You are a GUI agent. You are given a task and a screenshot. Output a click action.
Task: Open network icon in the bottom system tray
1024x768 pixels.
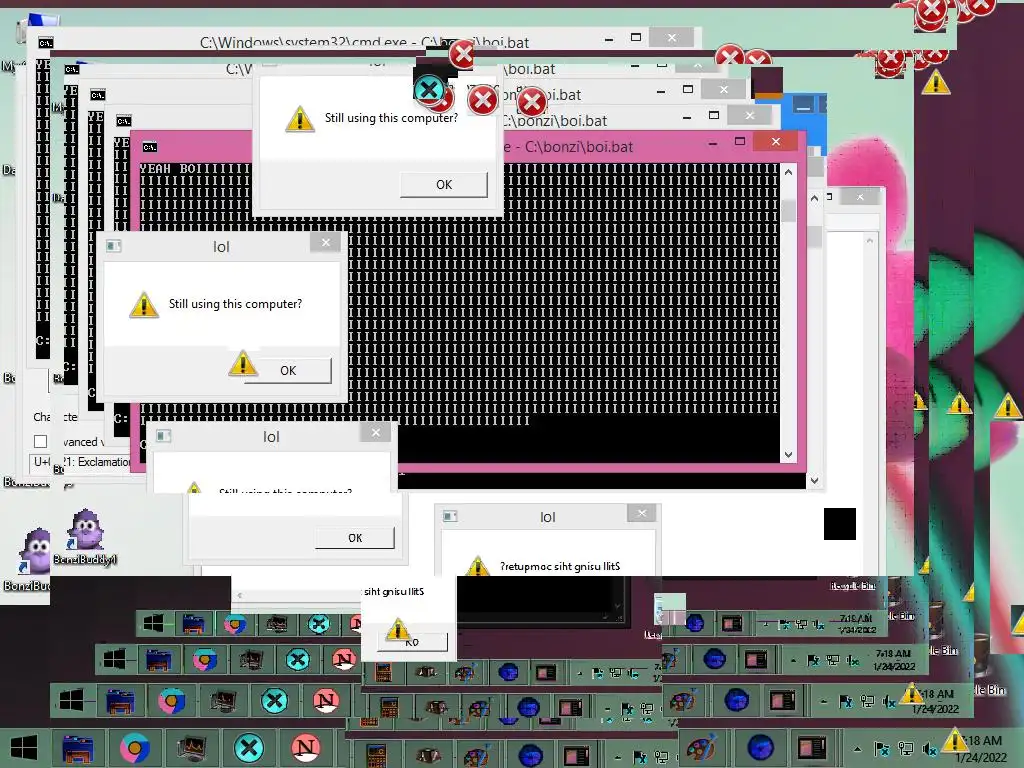click(906, 749)
